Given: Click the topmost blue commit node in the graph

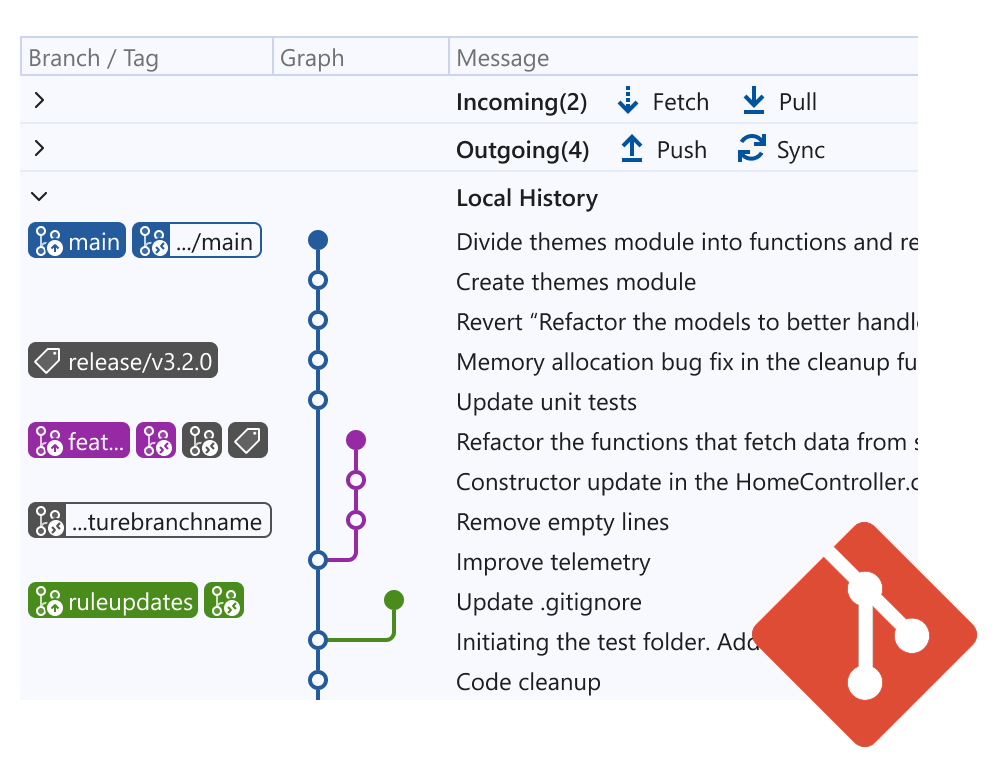Looking at the screenshot, I should (x=318, y=240).
